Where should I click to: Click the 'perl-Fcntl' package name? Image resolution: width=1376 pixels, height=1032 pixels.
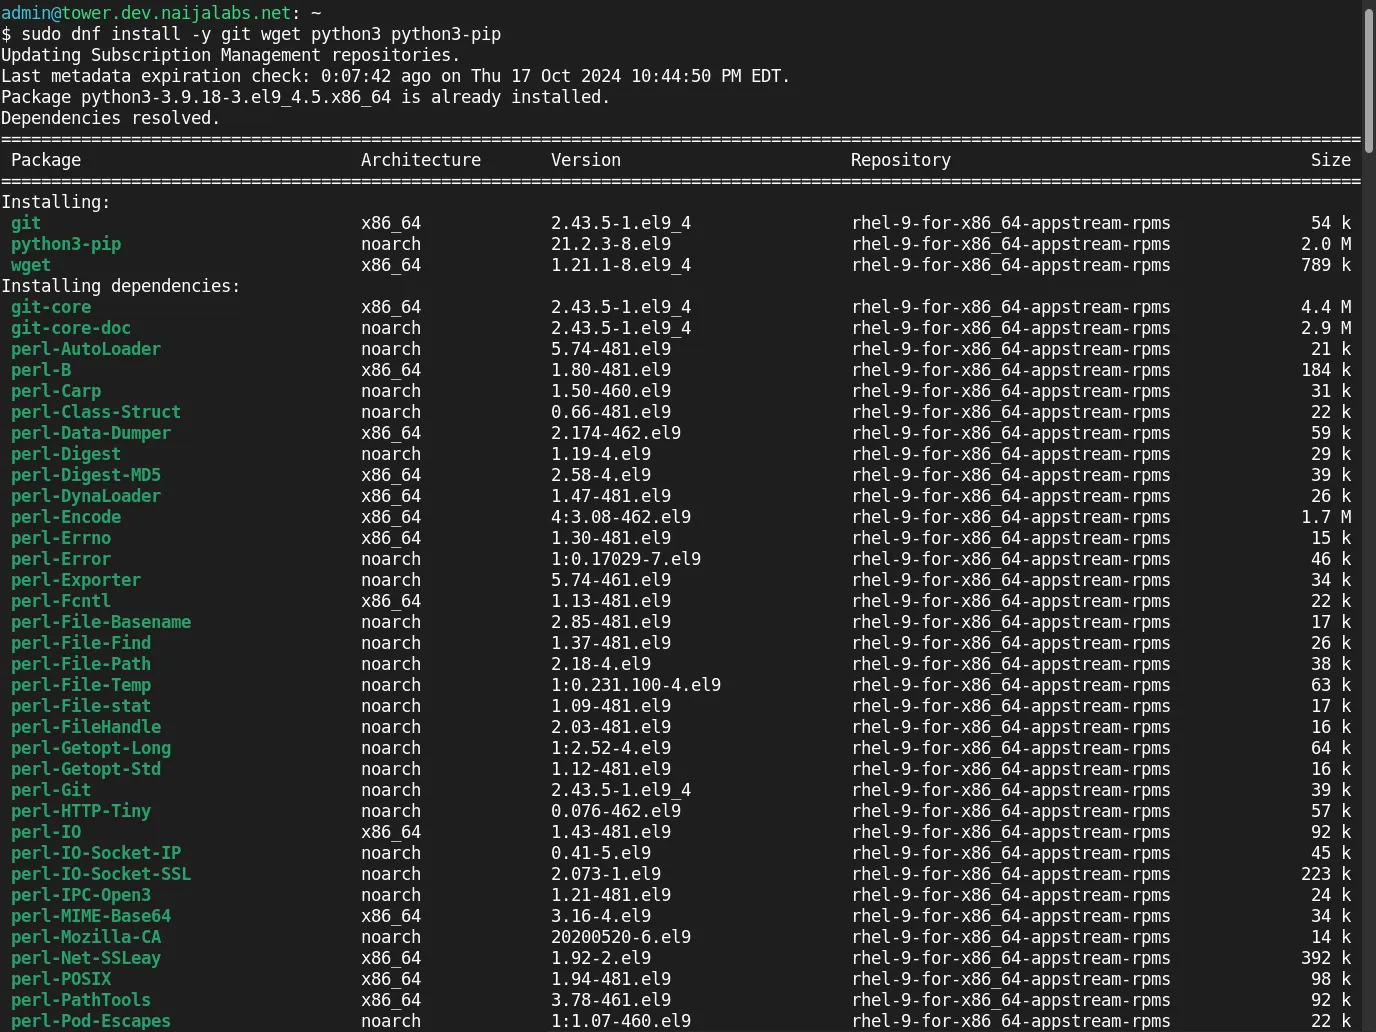click(61, 601)
